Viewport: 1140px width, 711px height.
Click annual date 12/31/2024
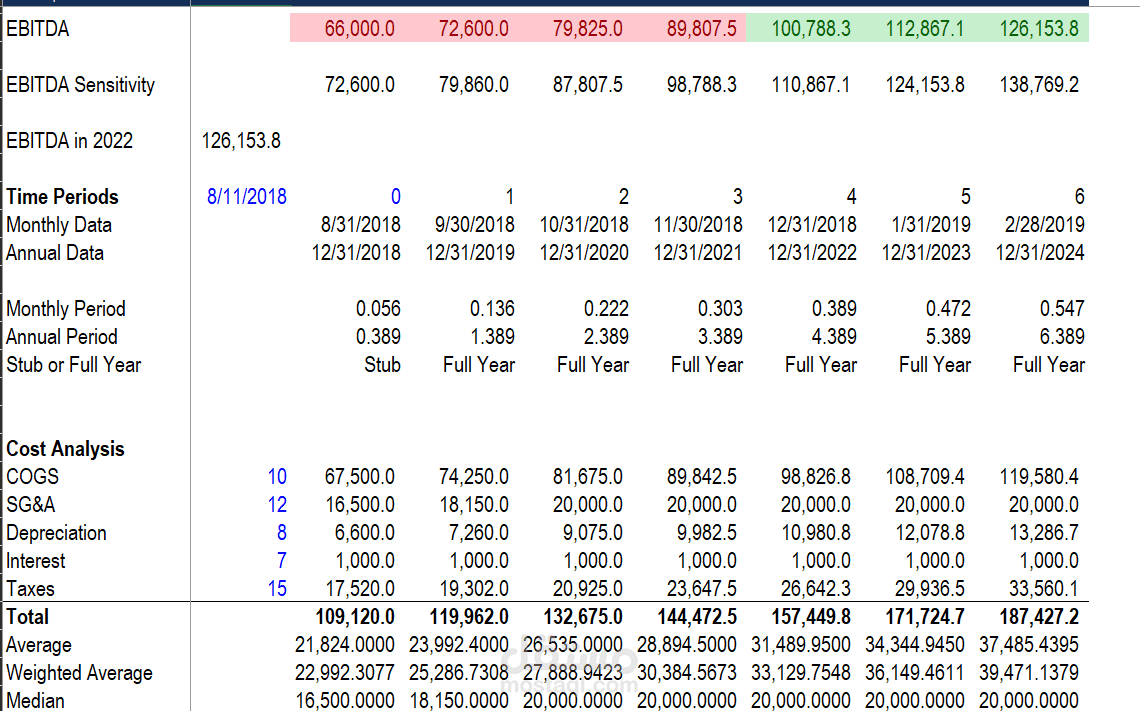point(1040,252)
